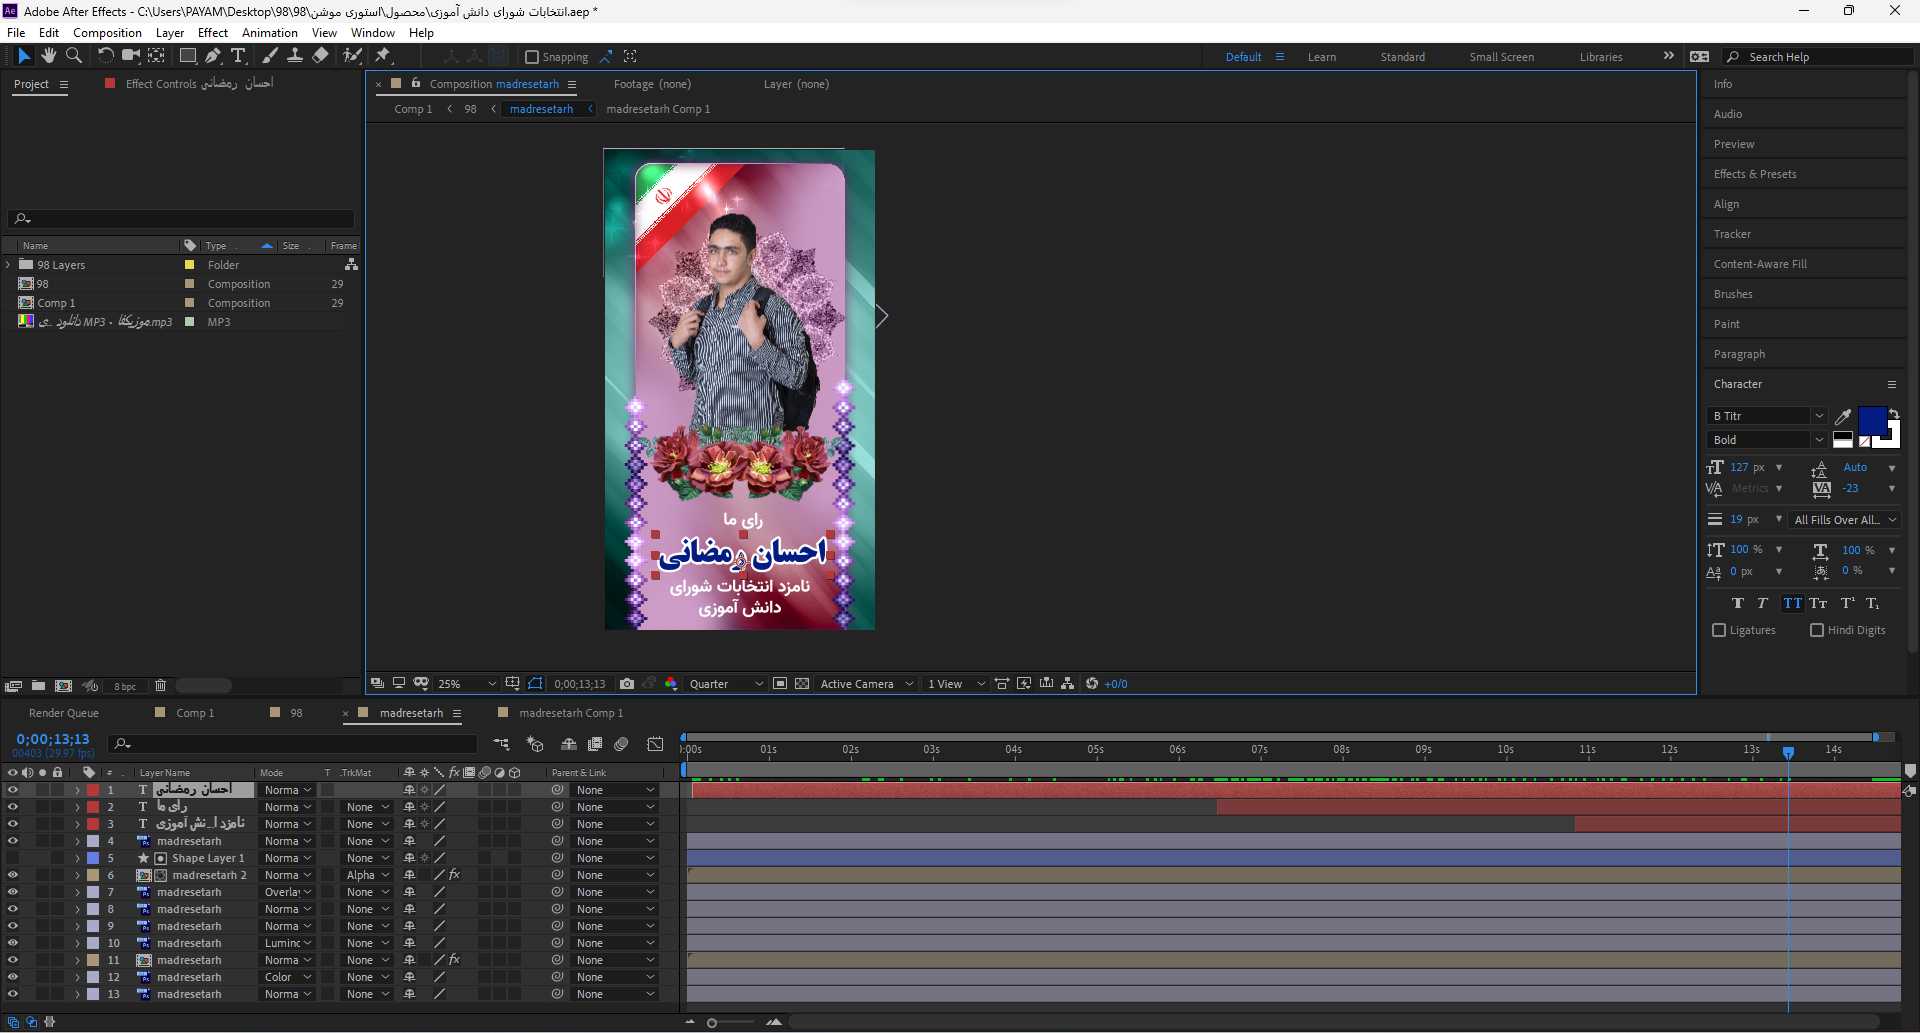The width and height of the screenshot is (1920, 1033).
Task: Switch to Comp 1 timeline tab
Action: click(x=195, y=713)
